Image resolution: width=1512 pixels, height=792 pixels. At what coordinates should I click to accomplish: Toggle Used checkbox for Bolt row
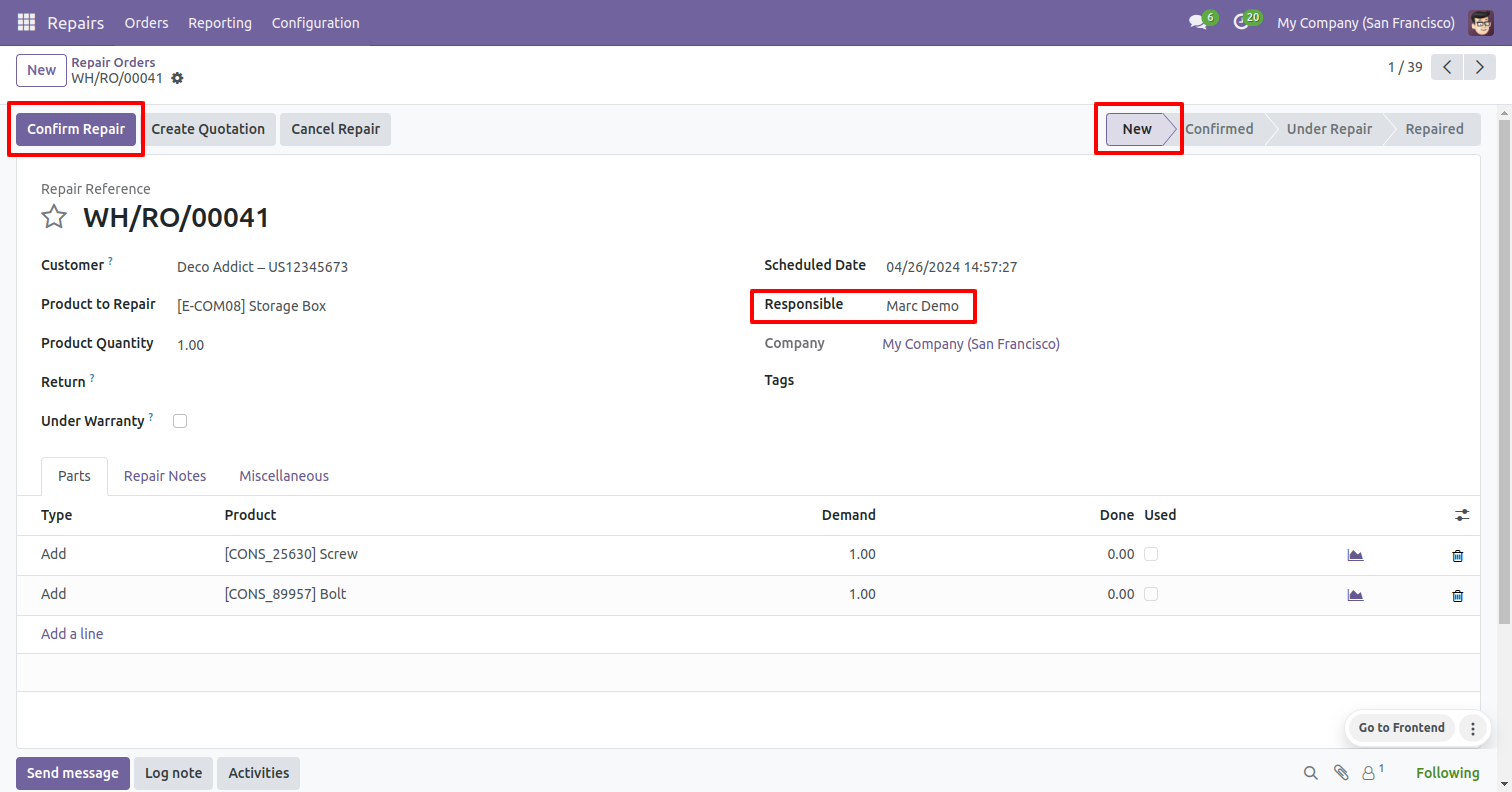pos(1151,594)
